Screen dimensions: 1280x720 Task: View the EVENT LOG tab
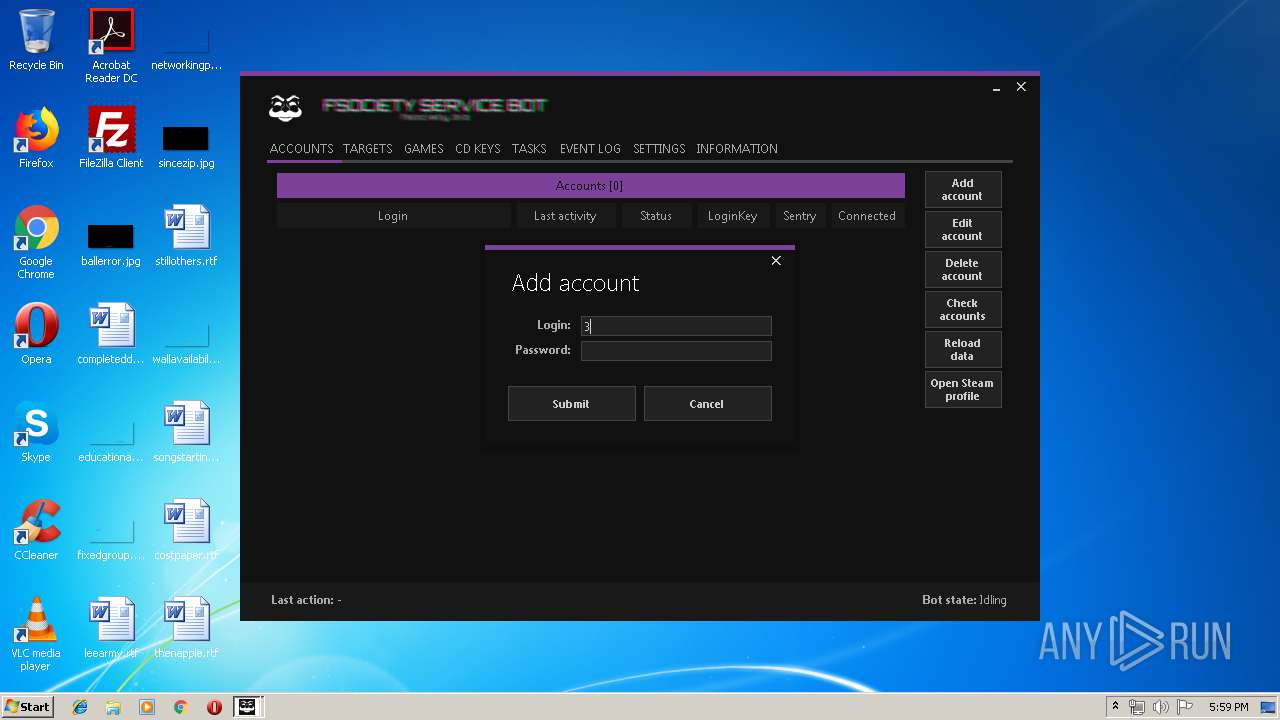590,148
